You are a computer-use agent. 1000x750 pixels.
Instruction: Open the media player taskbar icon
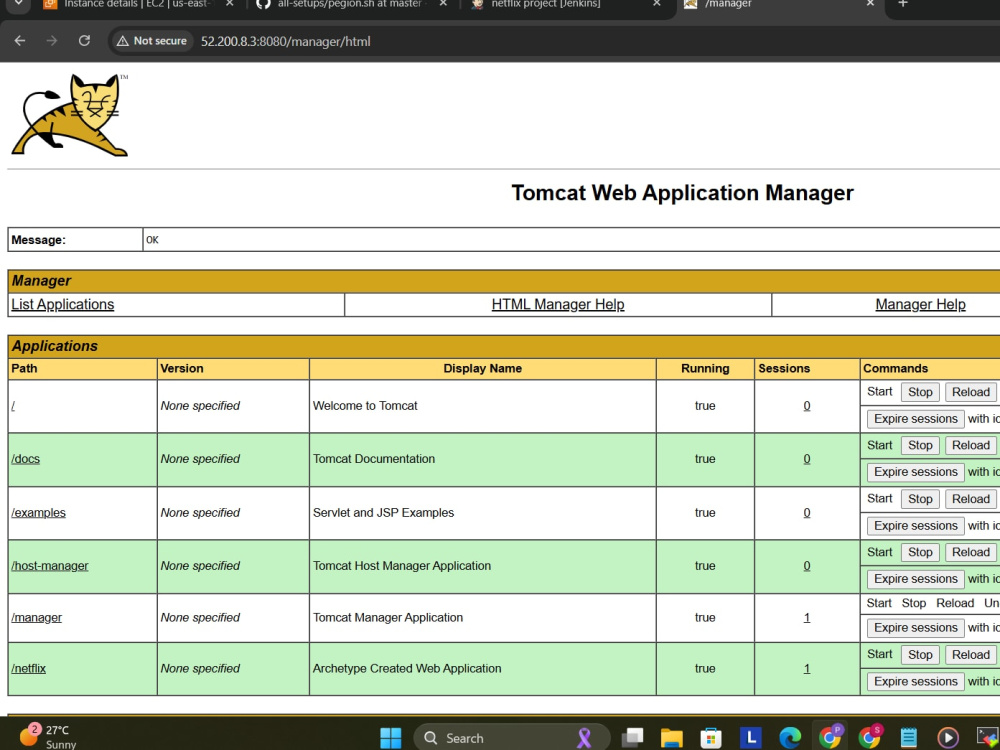point(948,738)
